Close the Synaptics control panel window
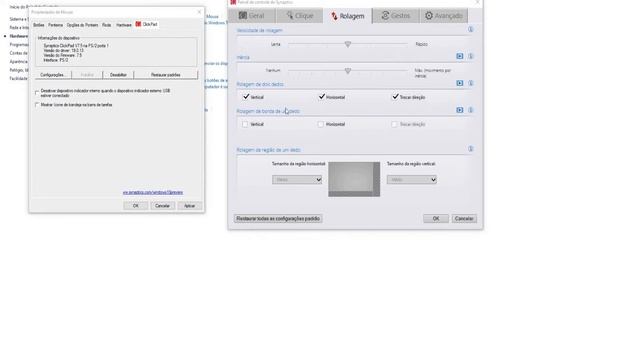 coord(477,2)
